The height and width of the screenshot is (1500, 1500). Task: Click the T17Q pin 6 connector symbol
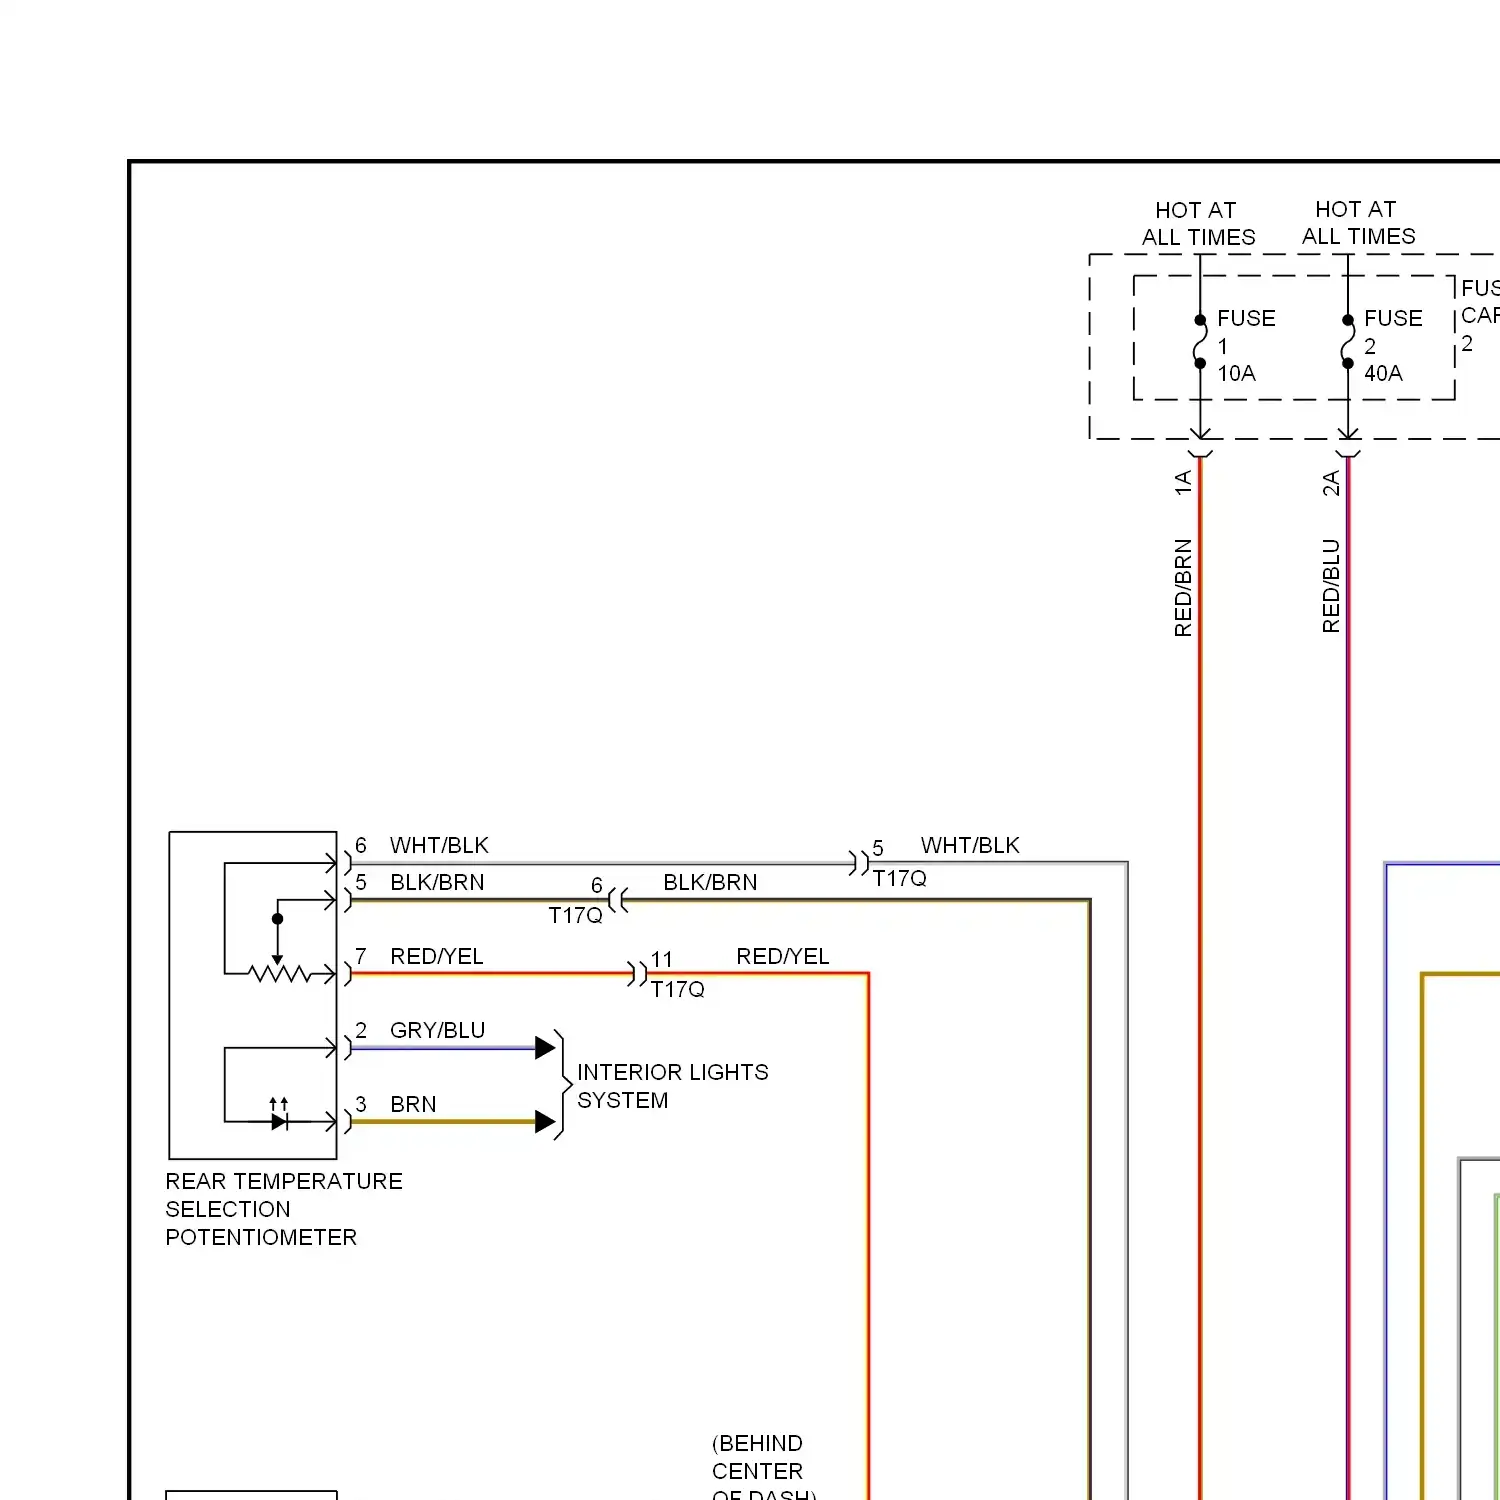coord(618,900)
